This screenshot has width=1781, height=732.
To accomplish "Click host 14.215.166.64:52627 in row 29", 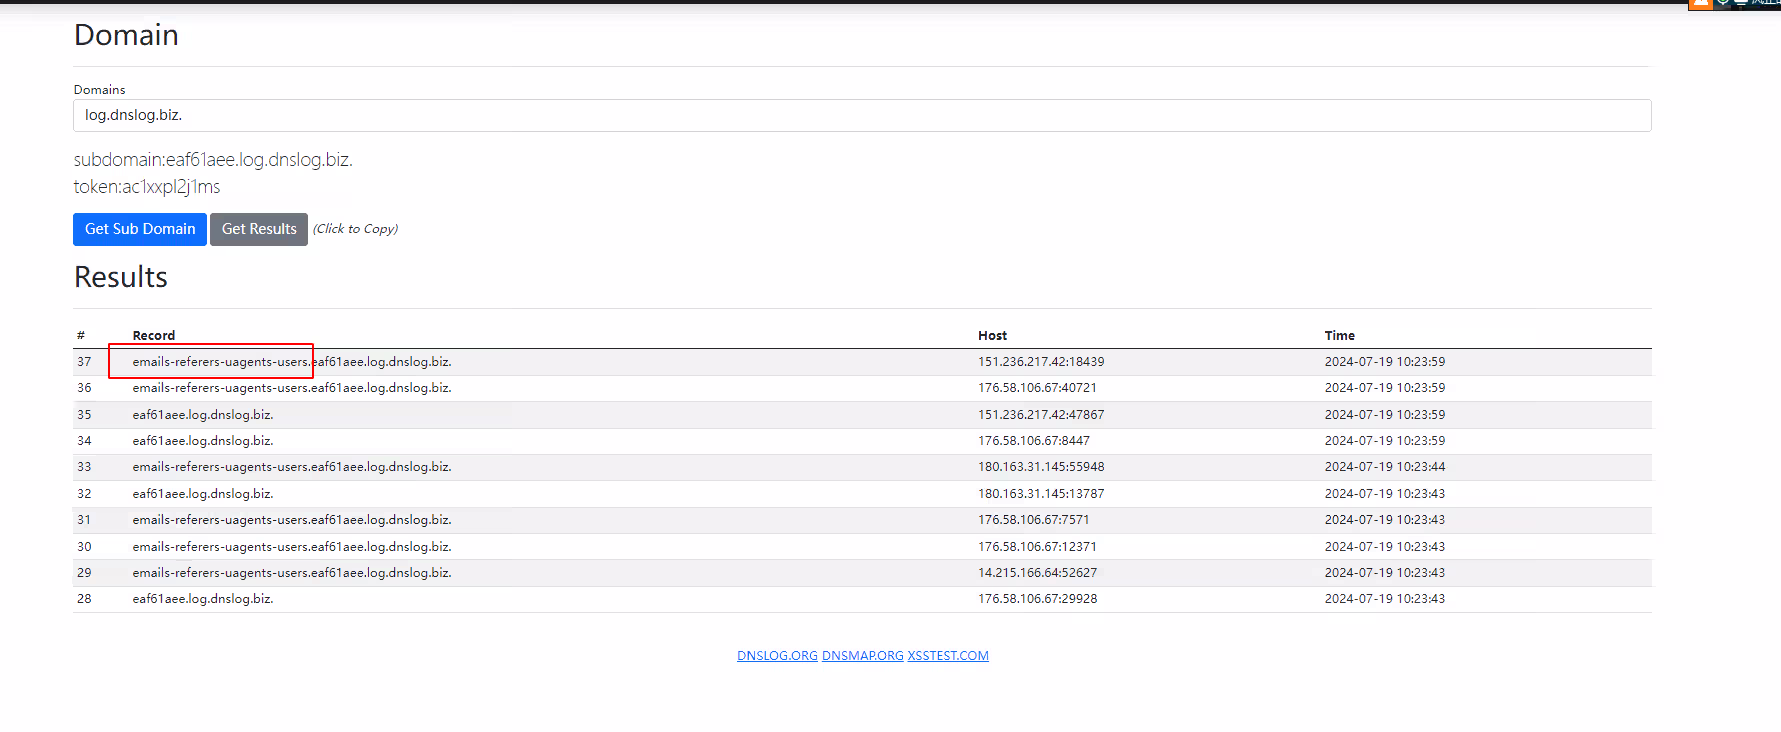I will 1037,573.
